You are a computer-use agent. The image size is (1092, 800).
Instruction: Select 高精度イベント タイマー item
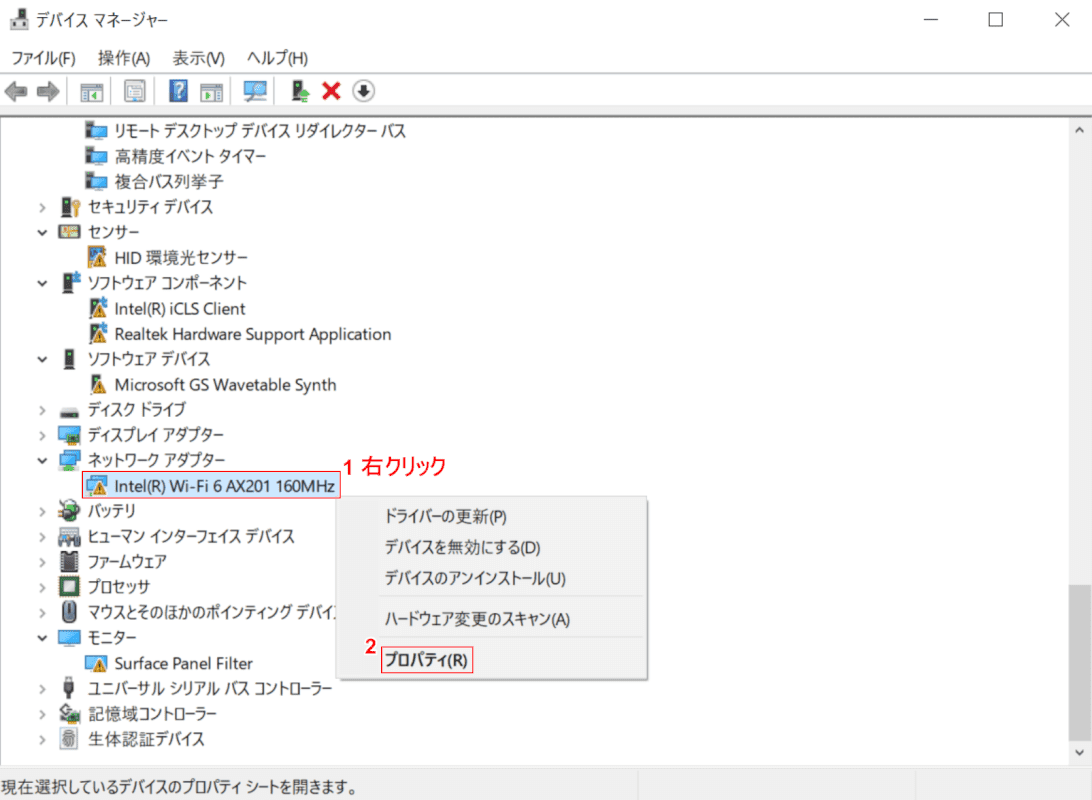click(x=190, y=156)
